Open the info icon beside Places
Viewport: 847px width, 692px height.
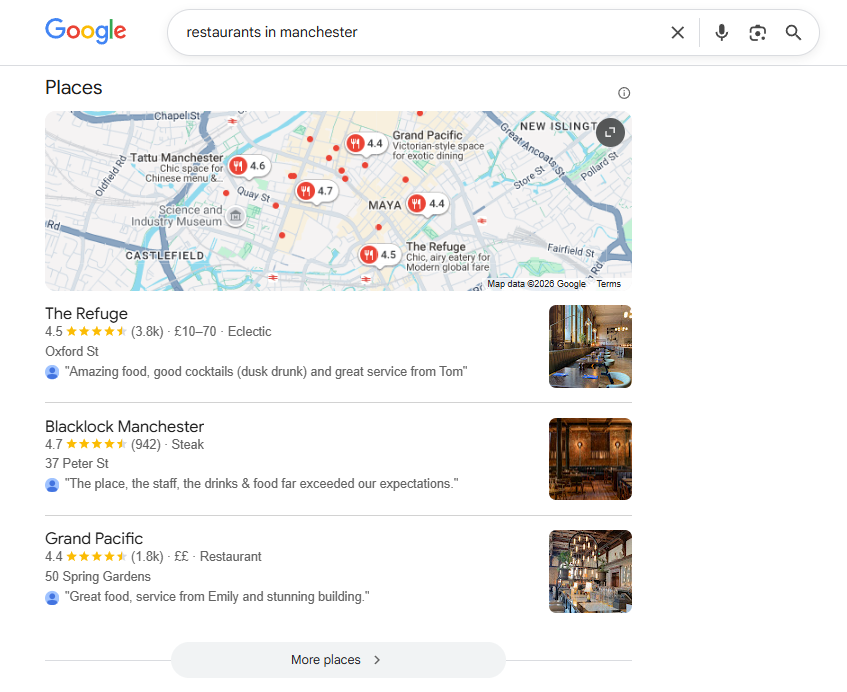624,93
